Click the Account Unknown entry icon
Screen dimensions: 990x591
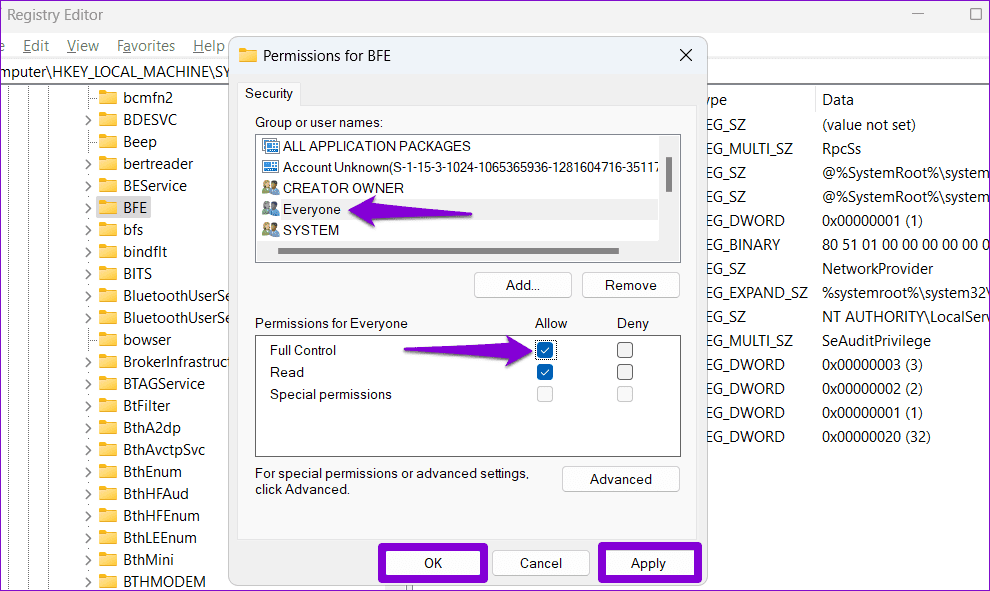[270, 167]
